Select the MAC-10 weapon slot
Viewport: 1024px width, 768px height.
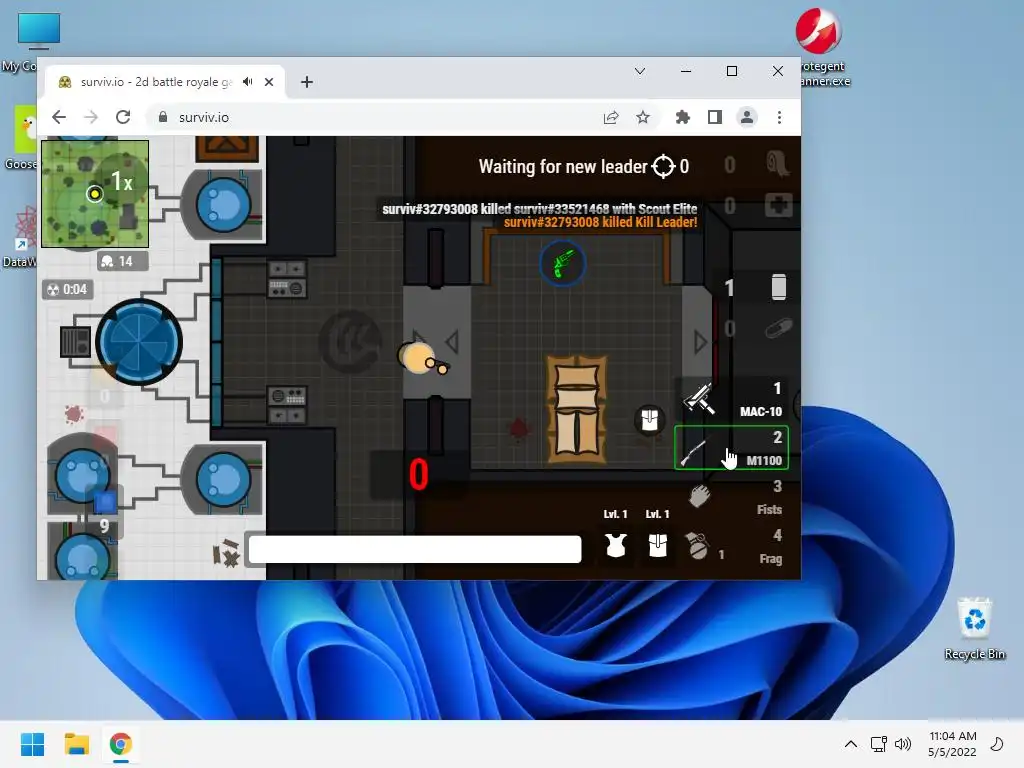pos(731,399)
